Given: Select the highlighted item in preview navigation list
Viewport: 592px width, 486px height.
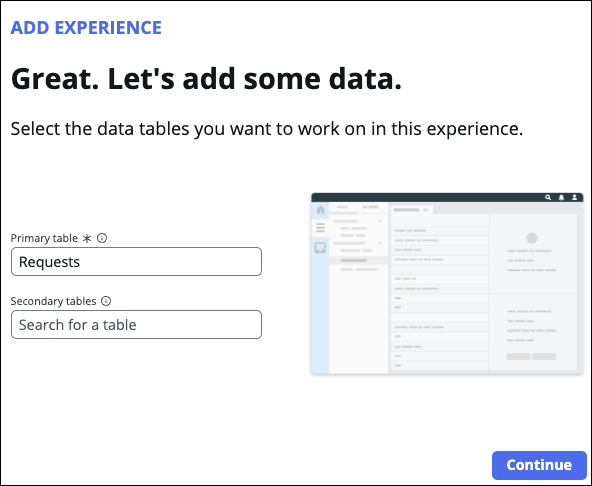Looking at the screenshot, I should [x=359, y=260].
